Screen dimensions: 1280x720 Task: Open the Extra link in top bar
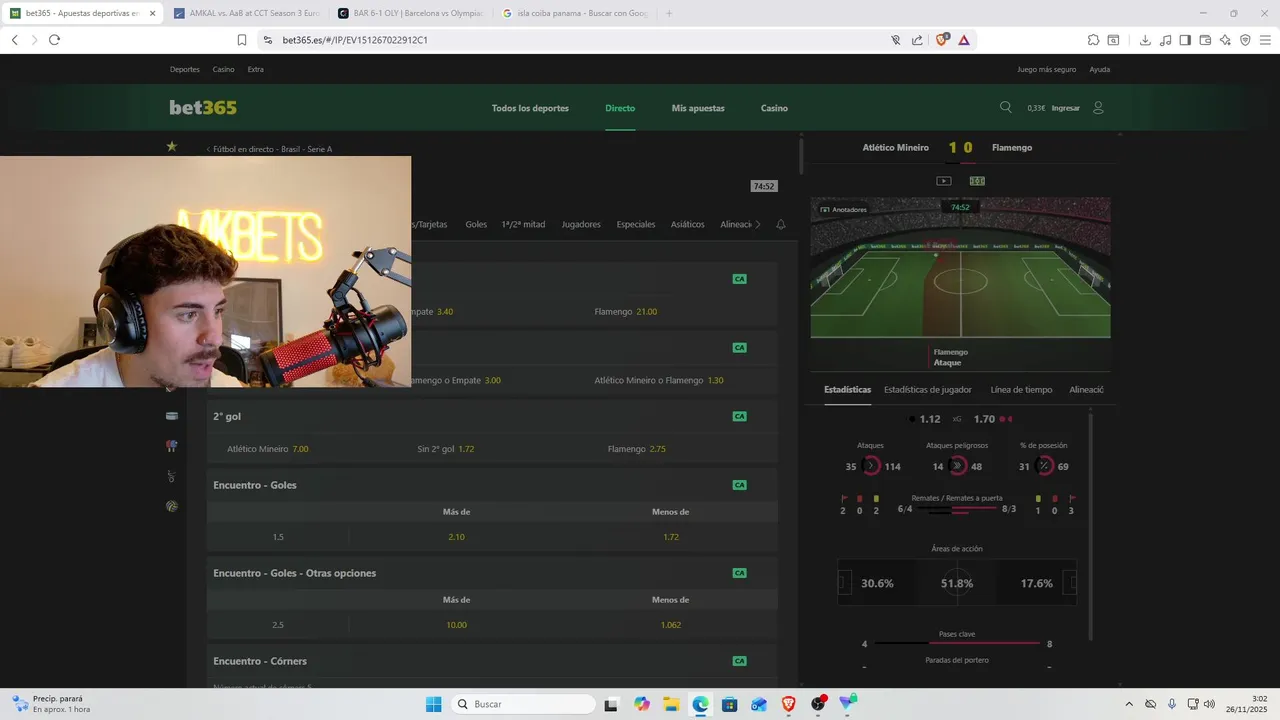coord(256,70)
